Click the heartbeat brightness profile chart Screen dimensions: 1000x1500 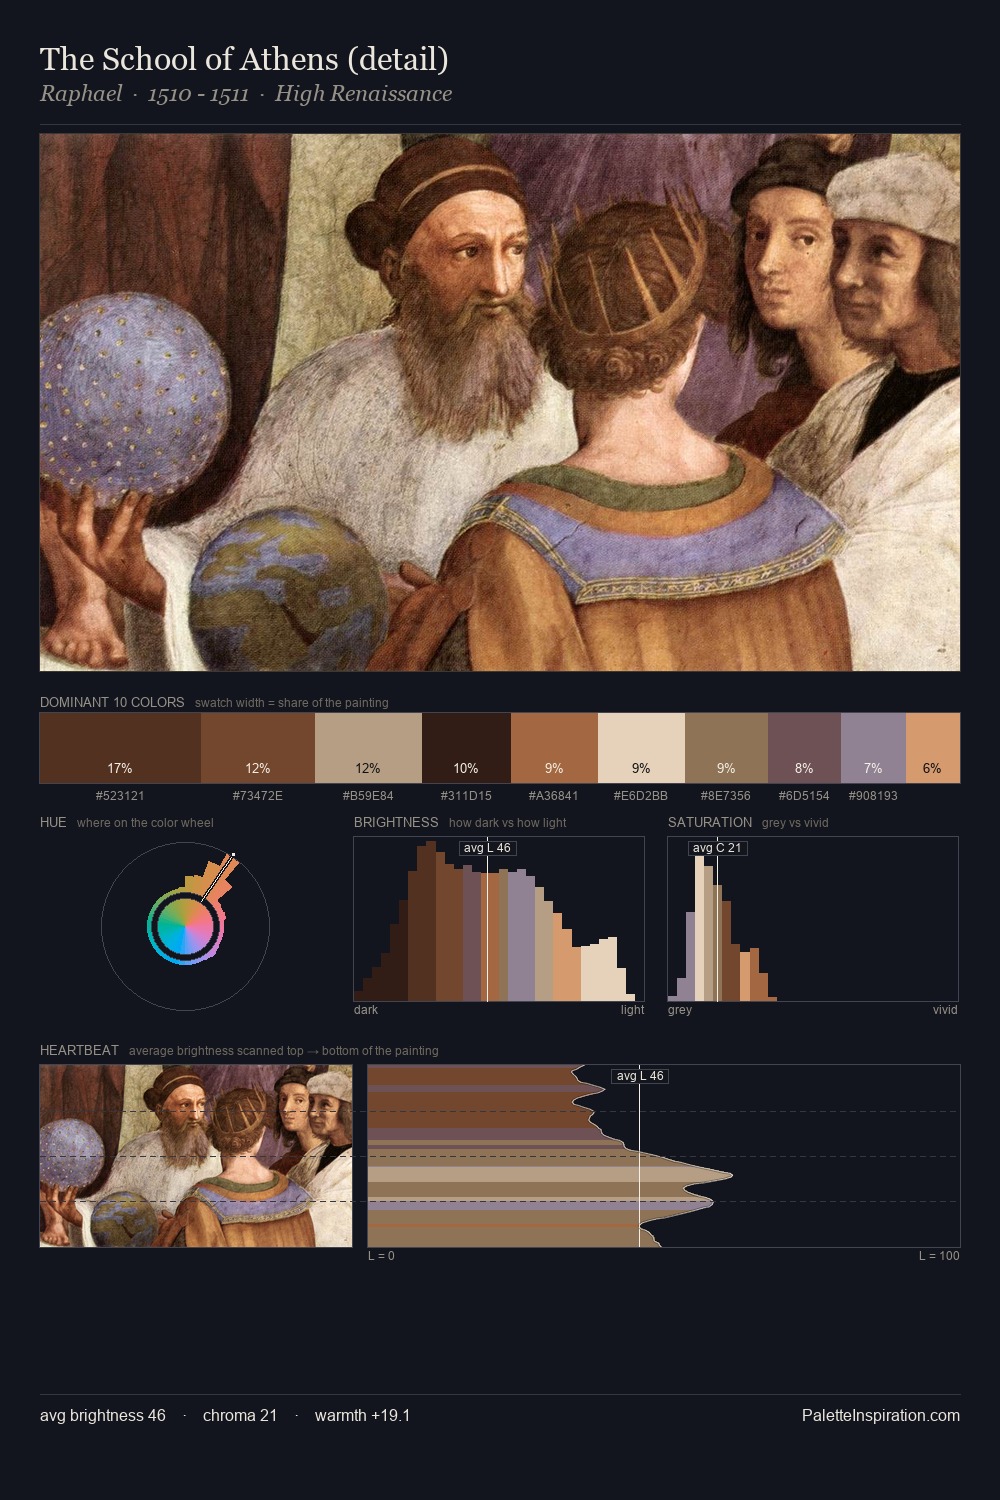click(664, 1156)
